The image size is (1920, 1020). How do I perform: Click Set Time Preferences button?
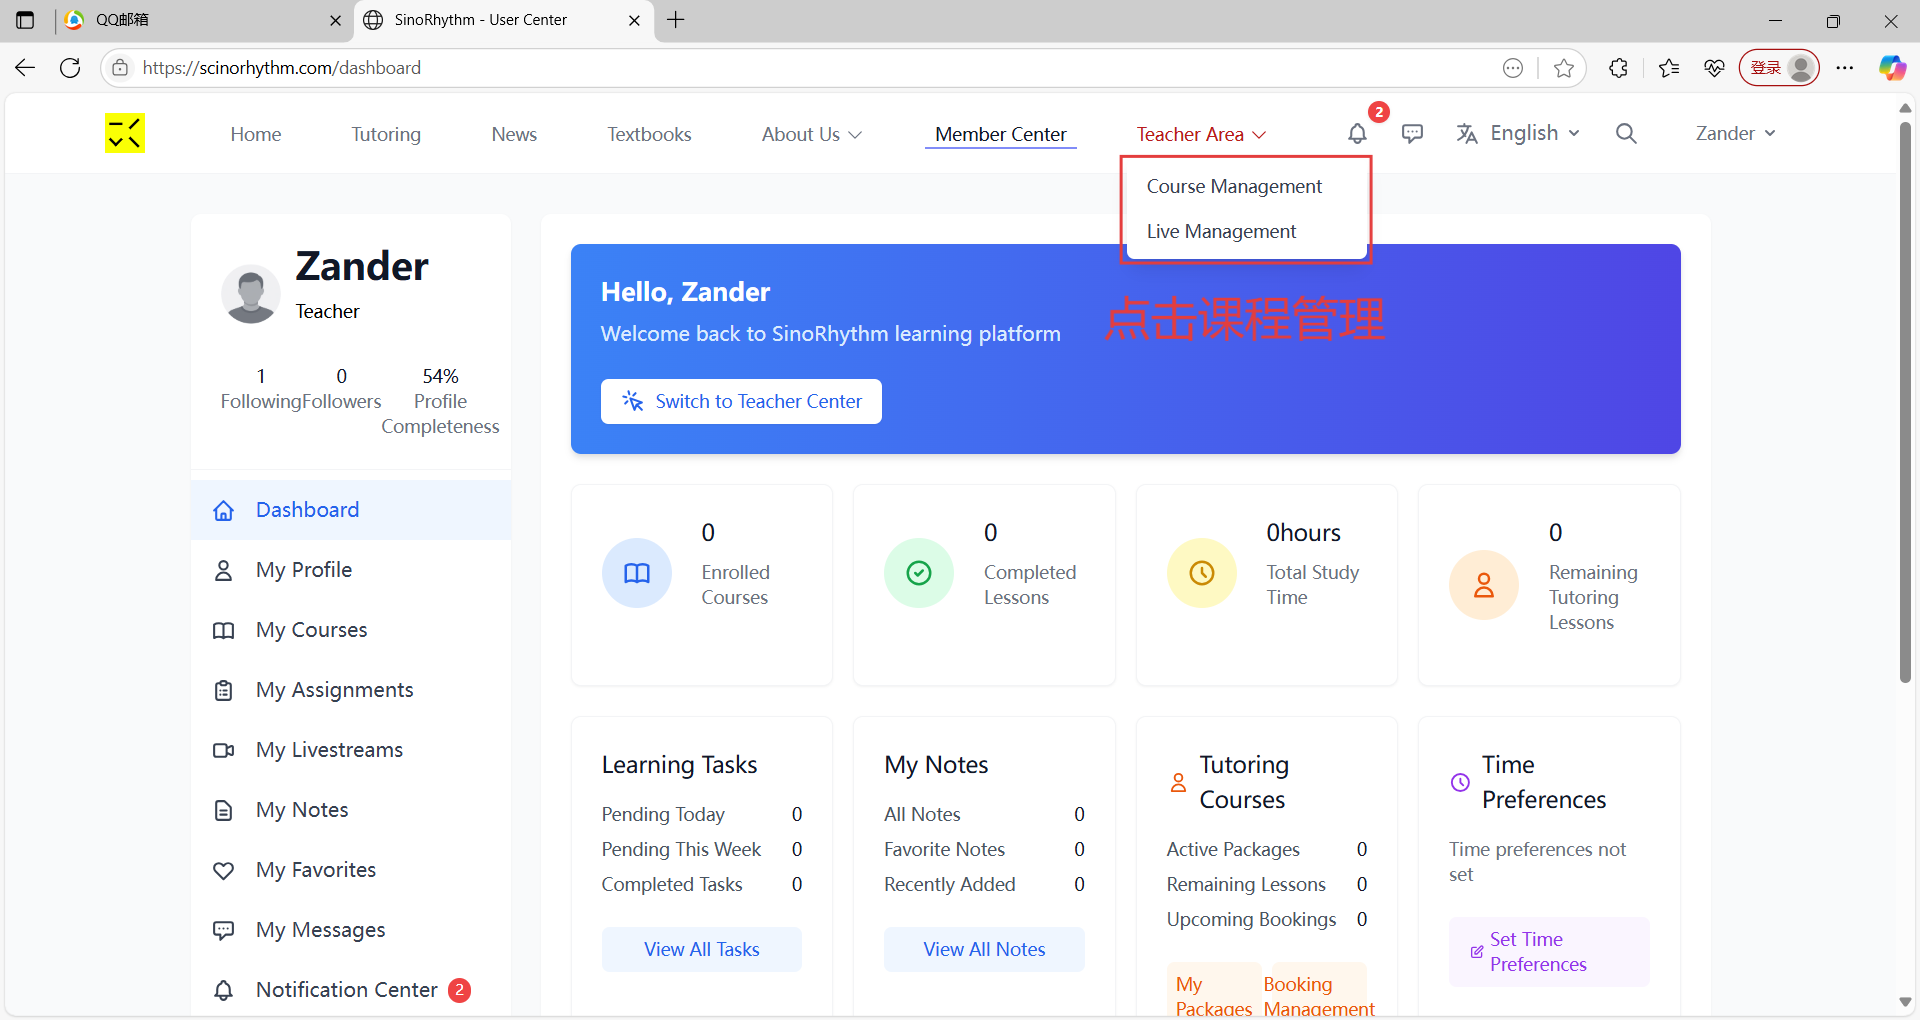1549,952
